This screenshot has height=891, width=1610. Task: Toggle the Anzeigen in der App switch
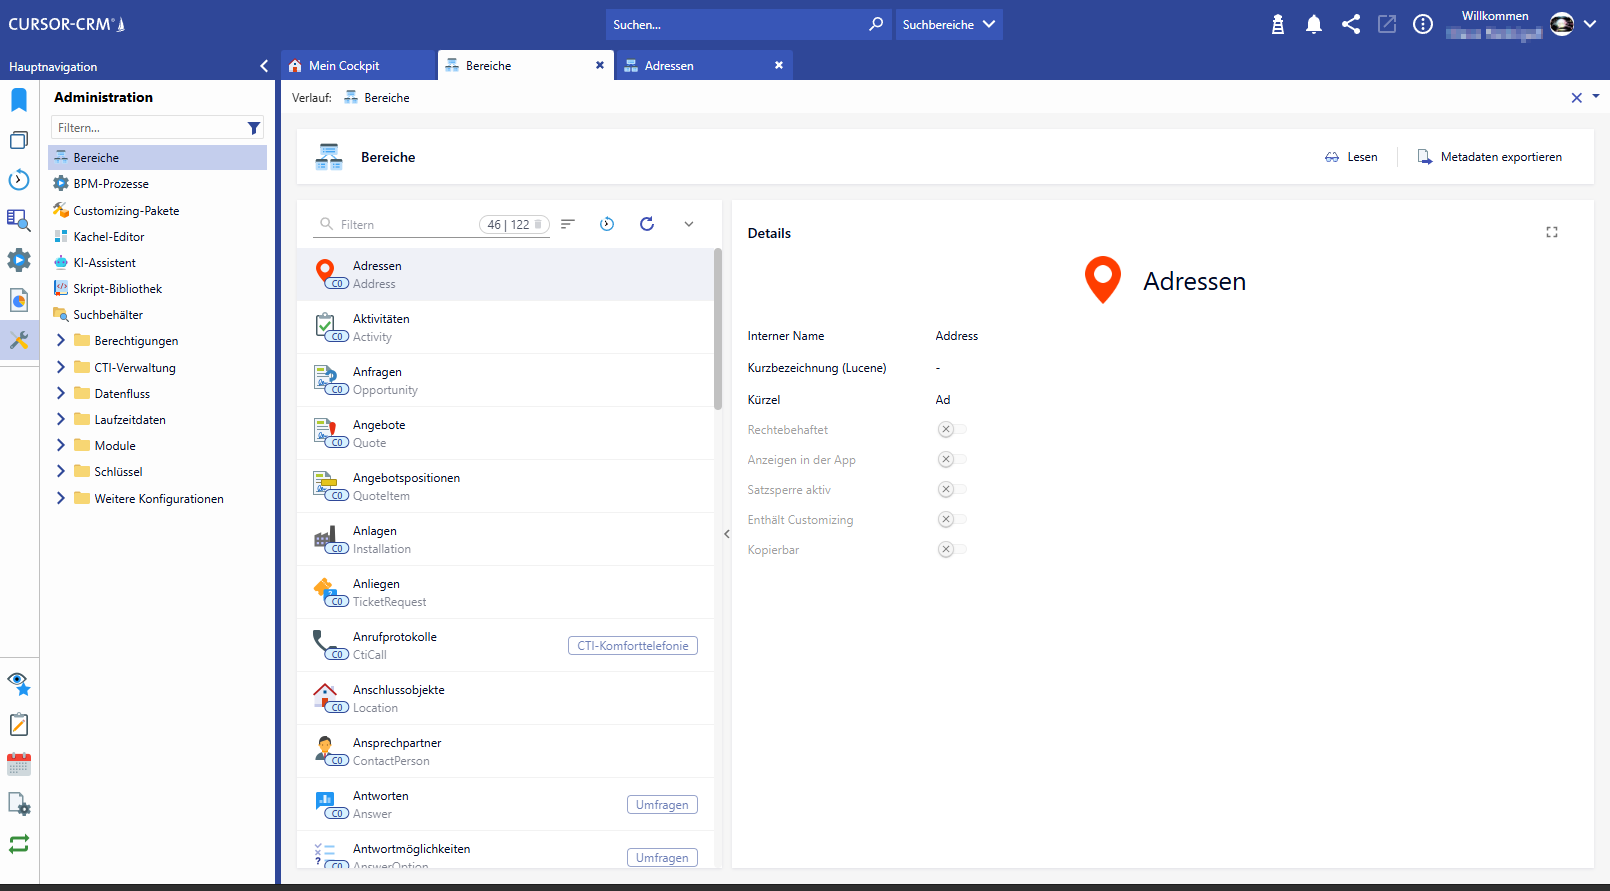coord(952,460)
